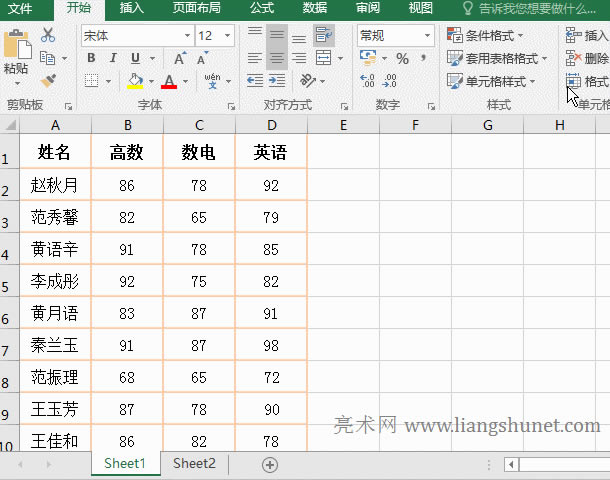Add a new sheet with plus icon

pyautogui.click(x=269, y=464)
